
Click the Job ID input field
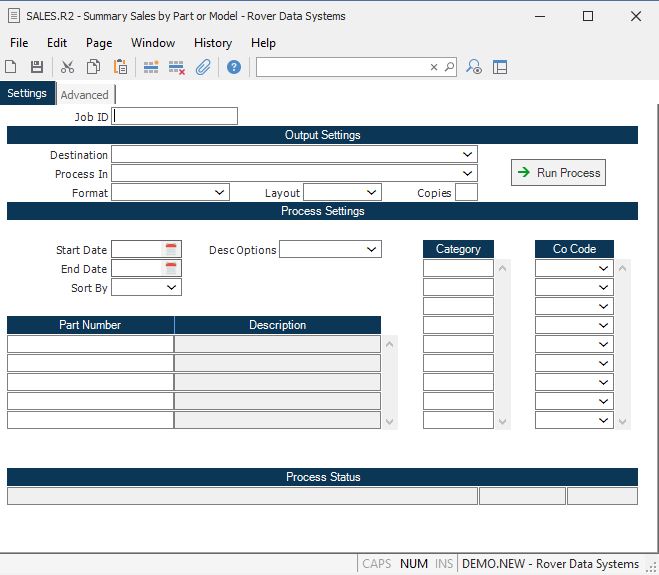[175, 116]
